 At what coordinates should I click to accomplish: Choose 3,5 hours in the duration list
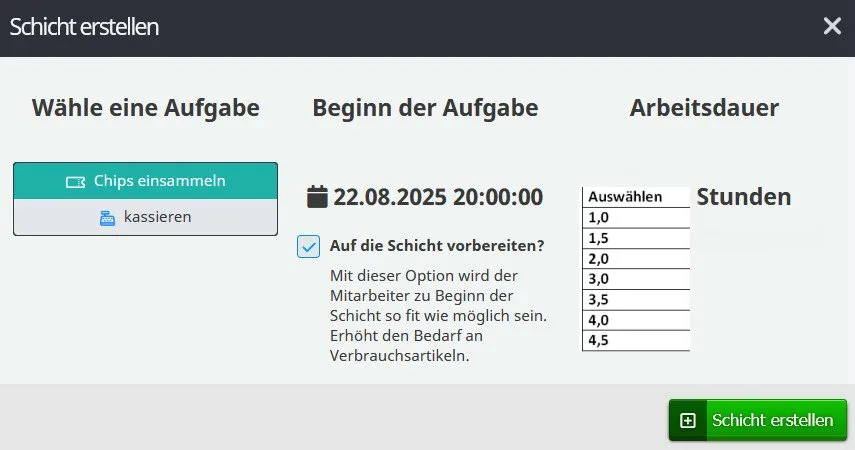(x=636, y=299)
